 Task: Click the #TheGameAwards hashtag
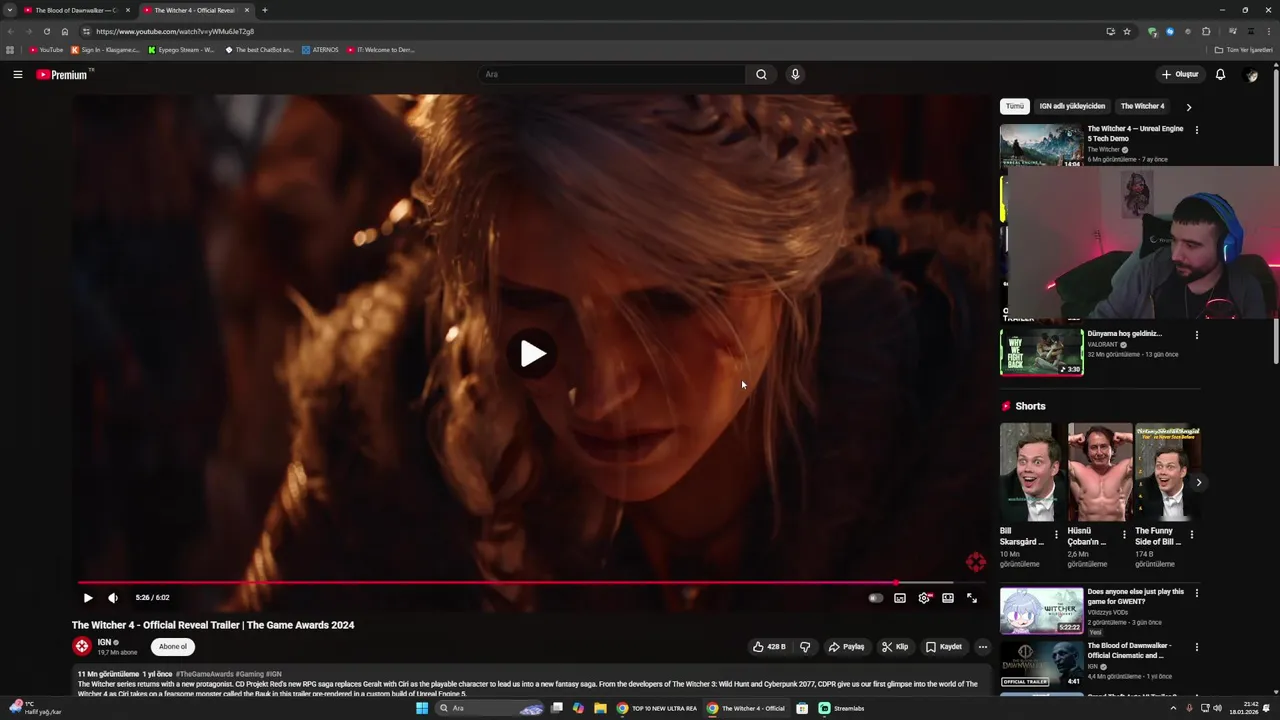tap(205, 674)
